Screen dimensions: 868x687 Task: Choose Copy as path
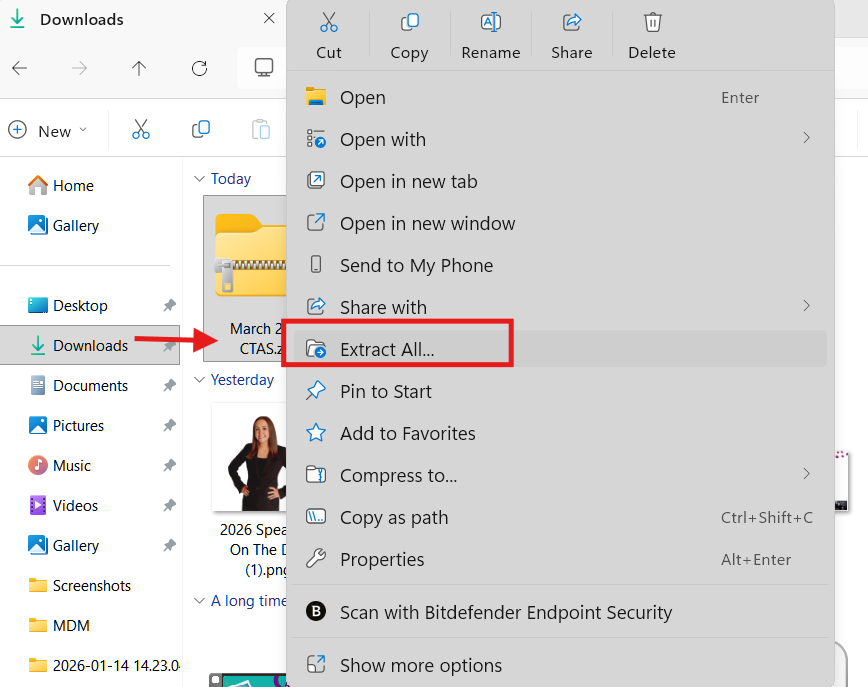click(394, 517)
